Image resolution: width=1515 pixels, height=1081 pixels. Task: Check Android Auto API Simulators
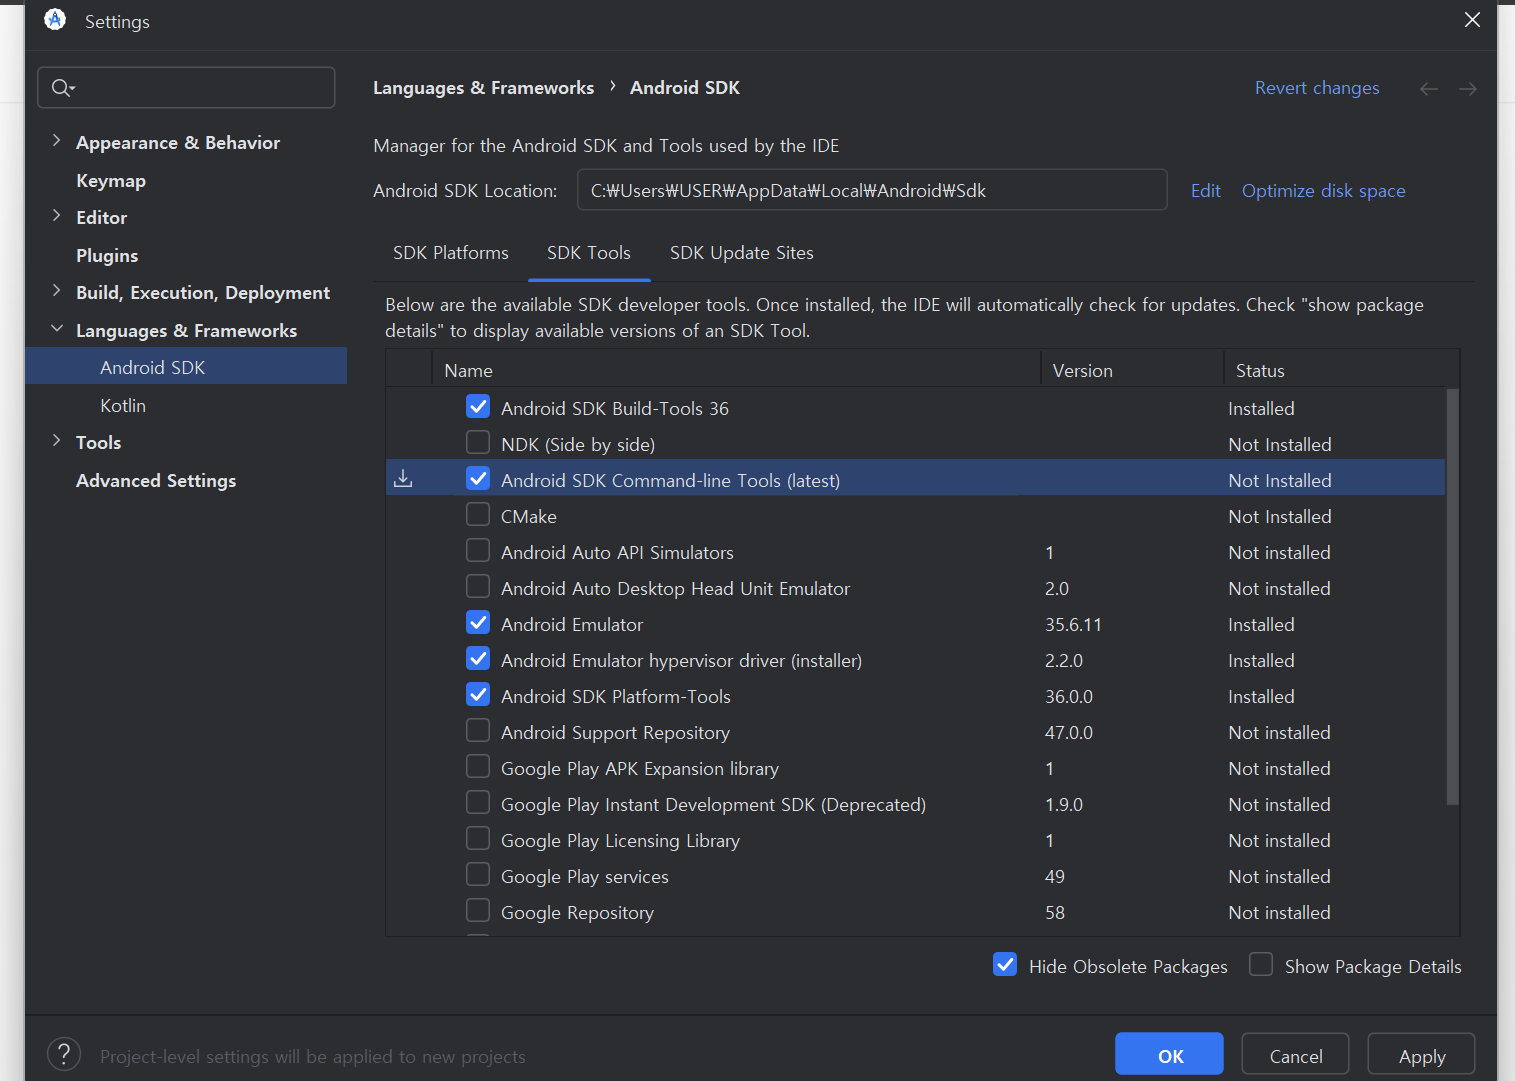coord(478,551)
